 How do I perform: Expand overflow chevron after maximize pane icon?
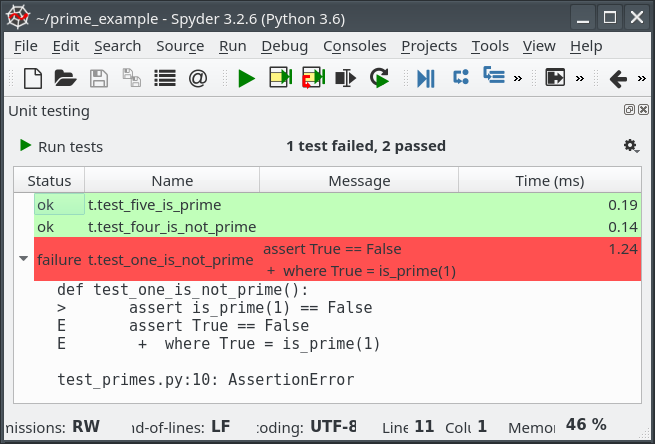click(580, 79)
